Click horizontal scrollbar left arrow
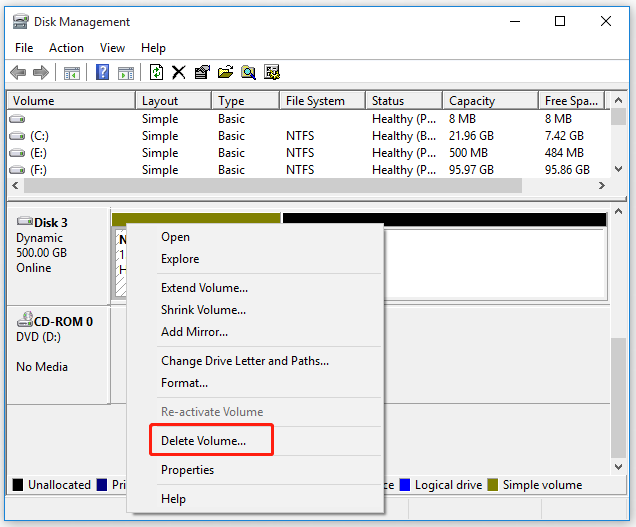This screenshot has height=527, width=636. pyautogui.click(x=15, y=185)
